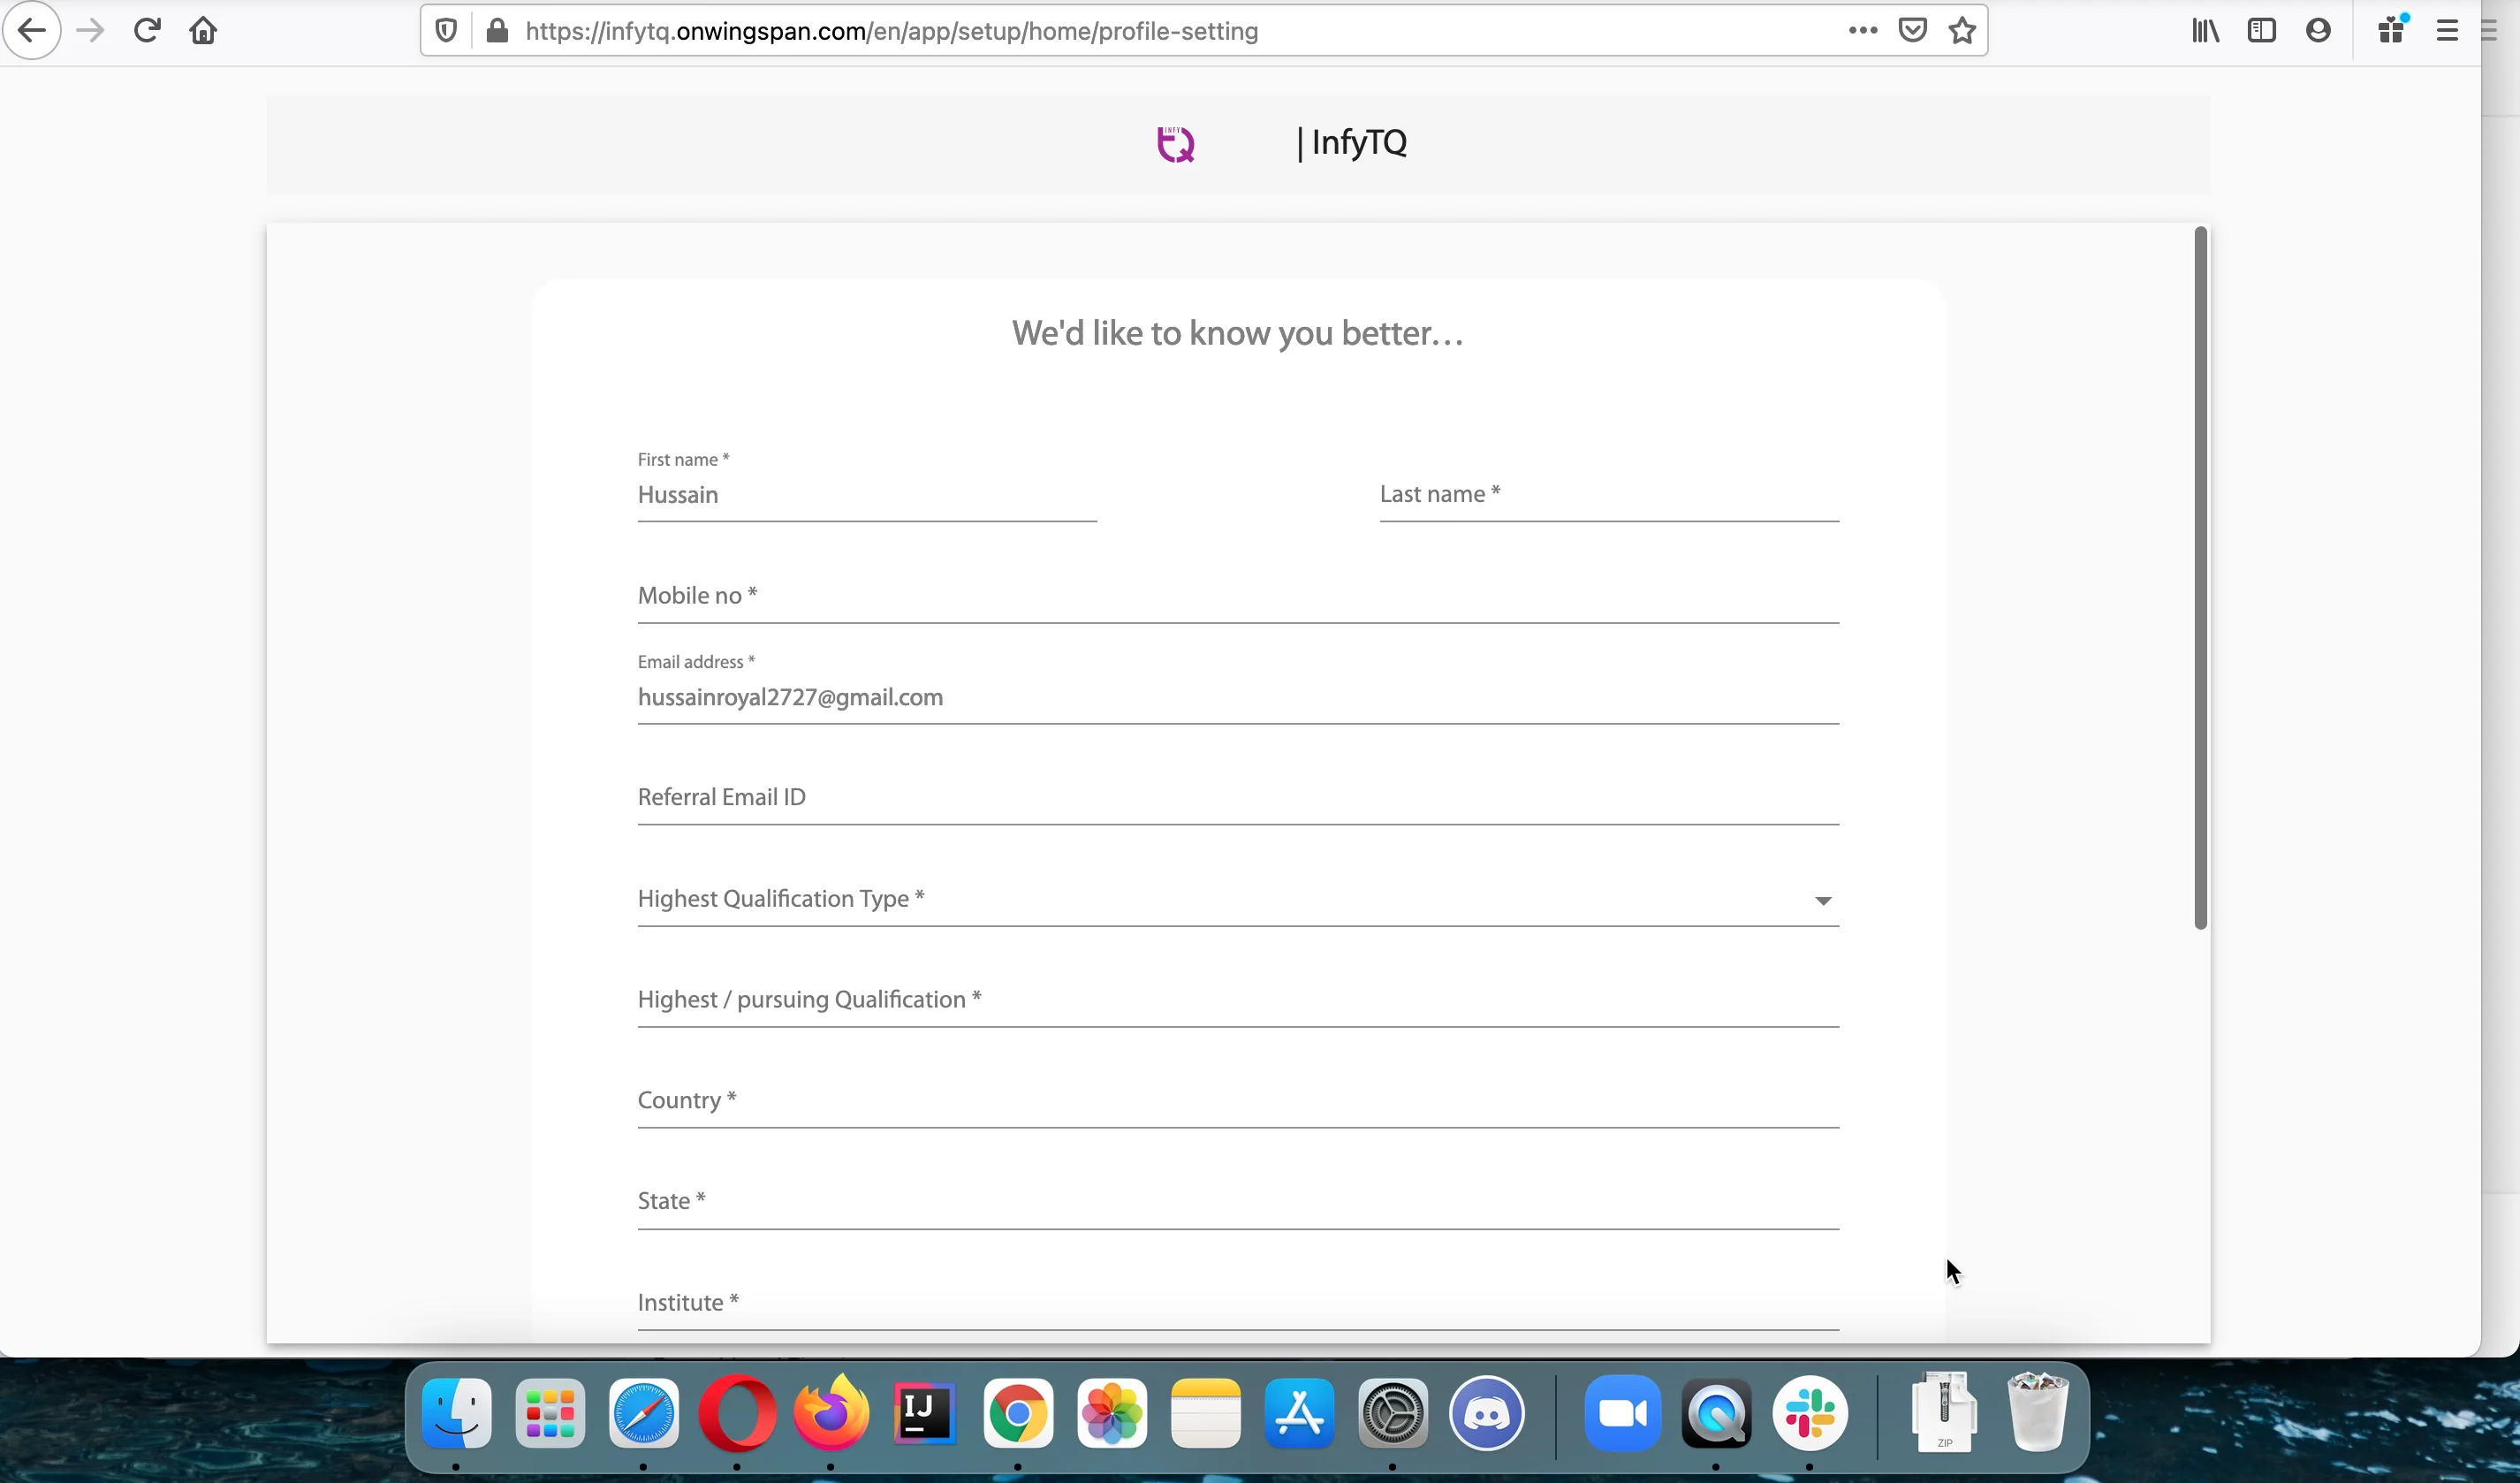Reload the current page
Viewport: 2520px width, 1483px height.
(x=147, y=31)
